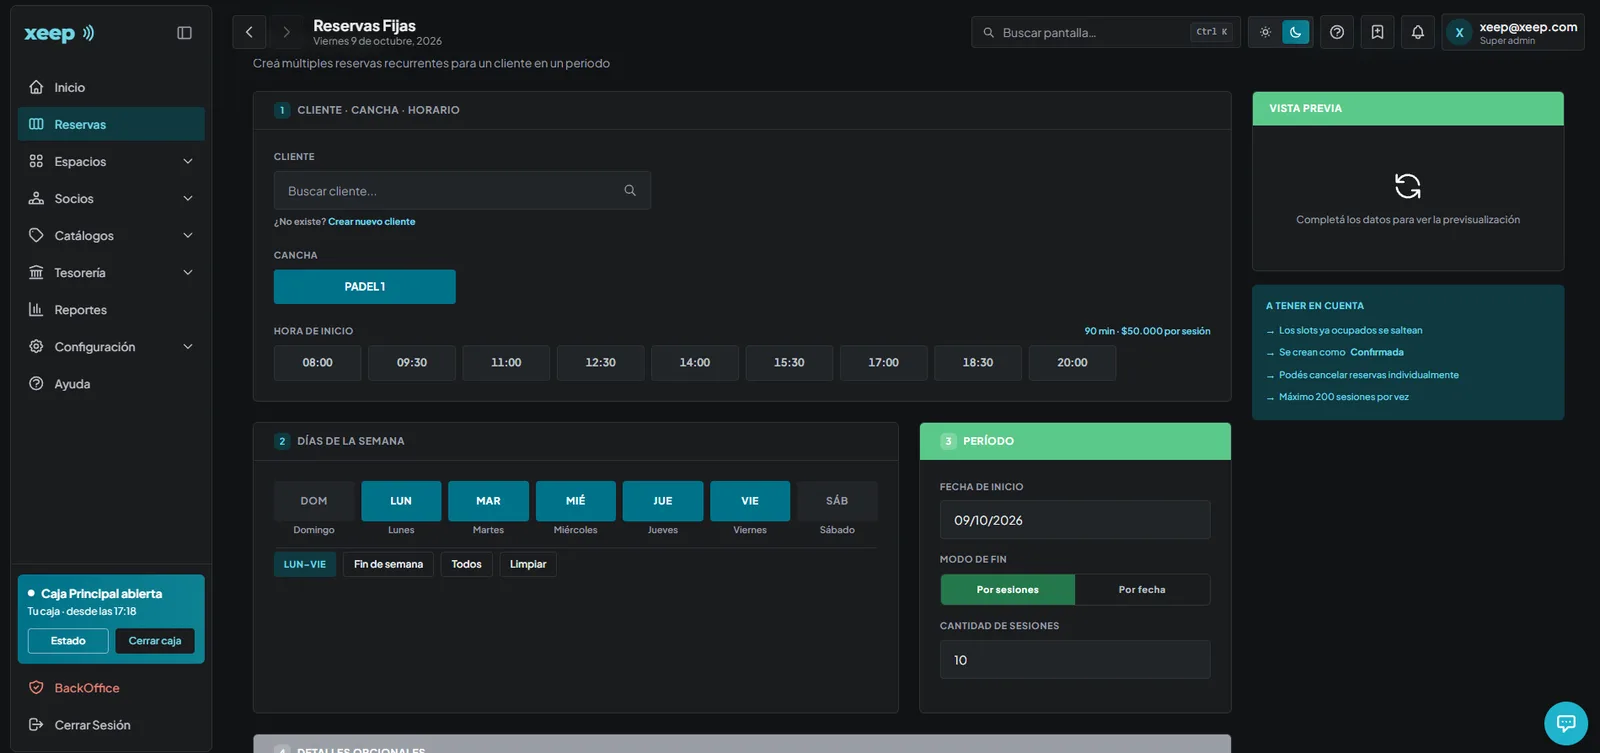Toggle MIÉ (Miércoles) day

pyautogui.click(x=576, y=501)
